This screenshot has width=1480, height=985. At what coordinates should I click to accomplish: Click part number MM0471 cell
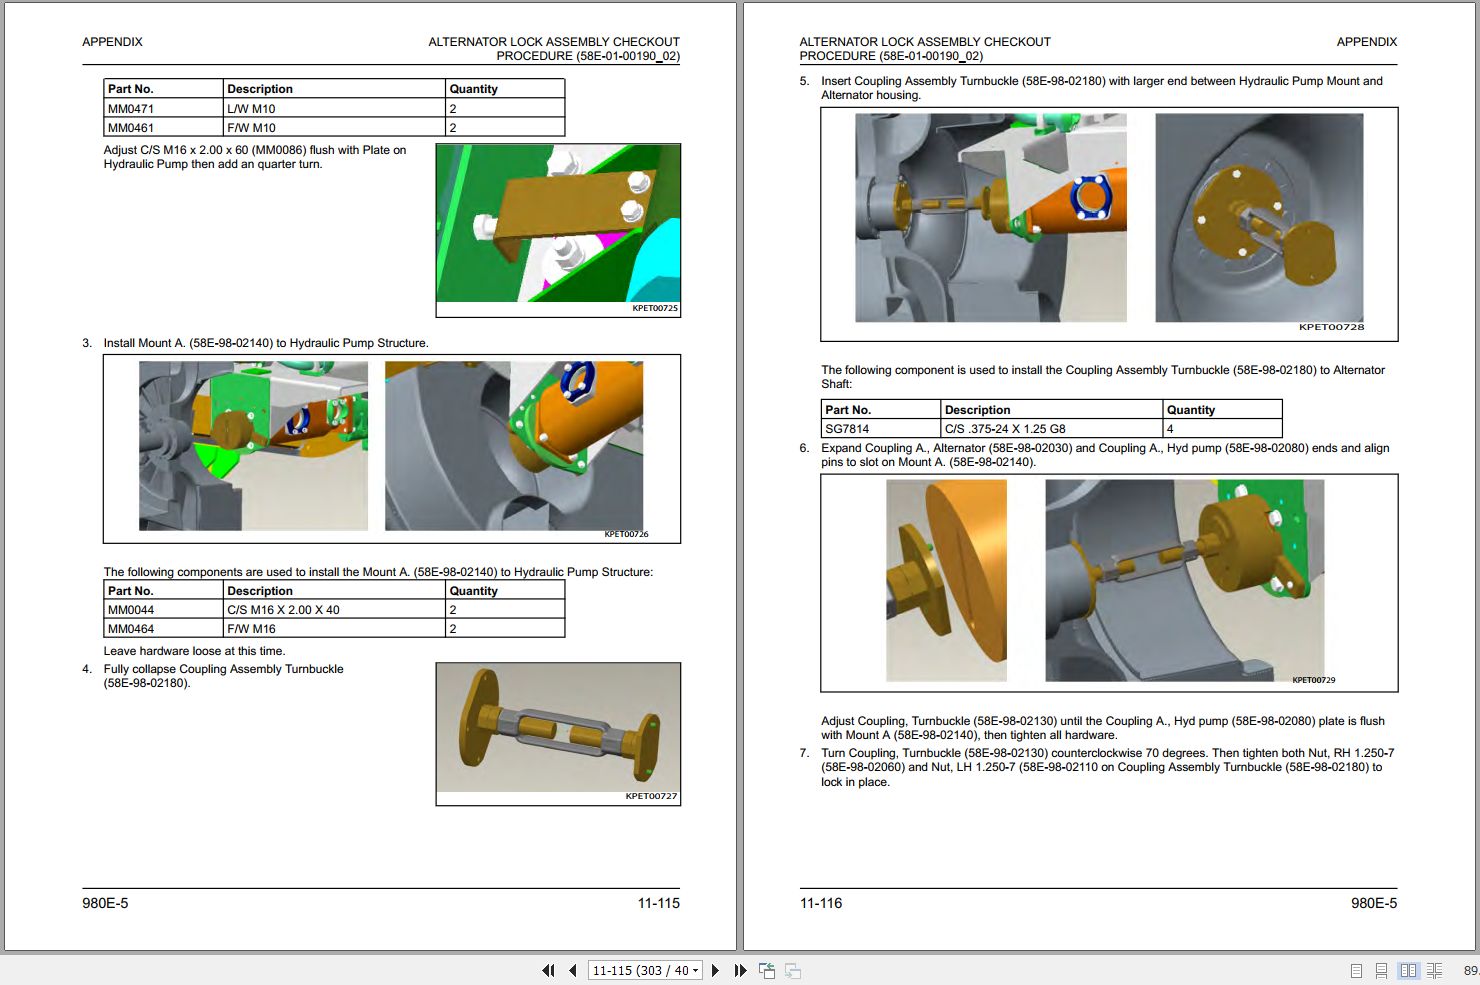click(163, 108)
